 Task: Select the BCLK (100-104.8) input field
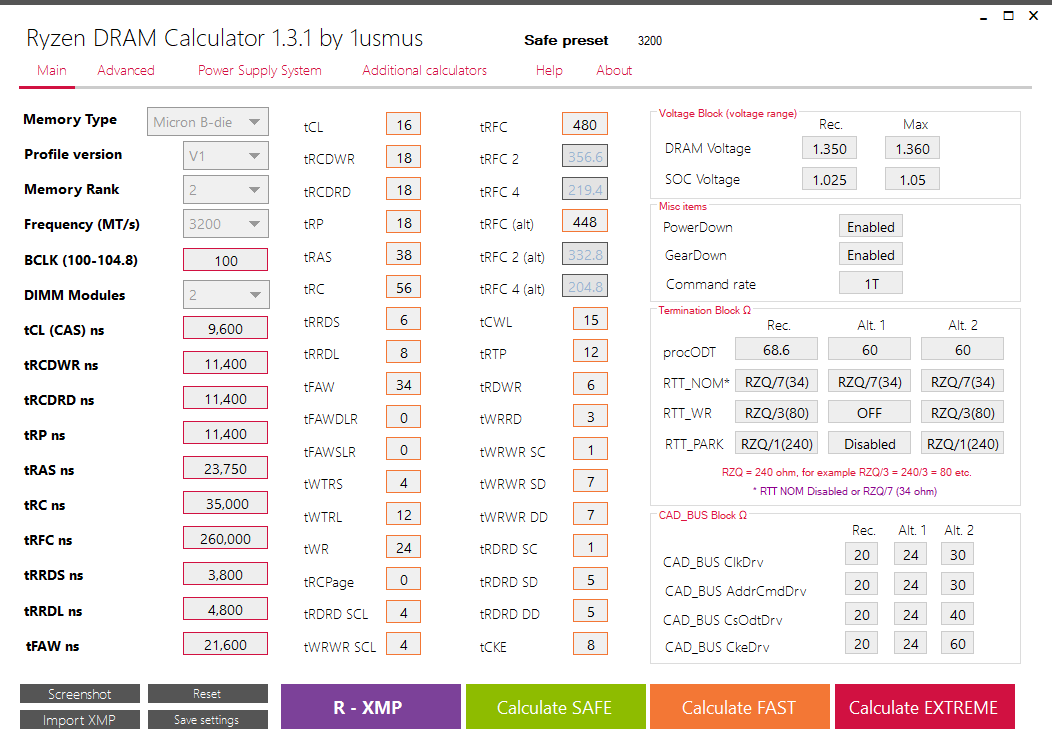point(225,260)
